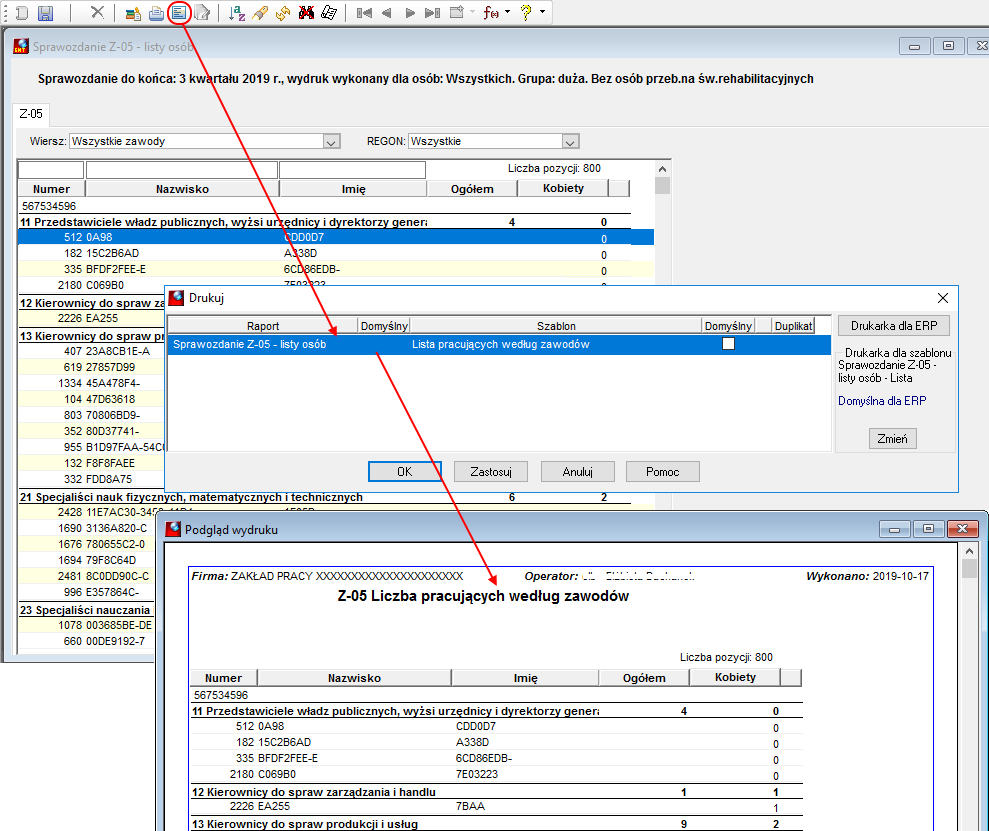The image size is (989, 831).
Task: Click the crossed-out binoculars icon
Action: point(306,13)
